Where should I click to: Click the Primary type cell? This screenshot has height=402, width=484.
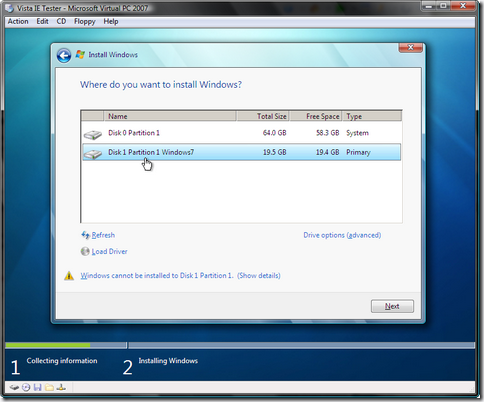pyautogui.click(x=358, y=152)
